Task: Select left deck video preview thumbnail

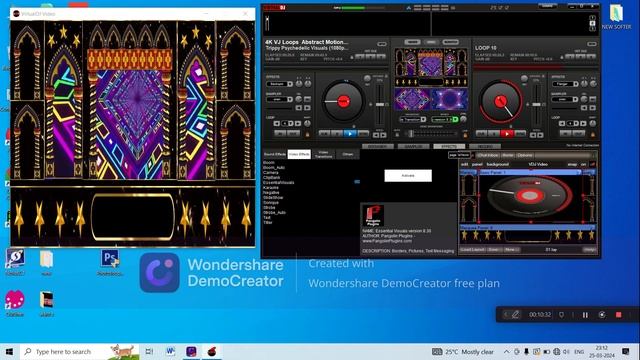Action: (x=412, y=99)
